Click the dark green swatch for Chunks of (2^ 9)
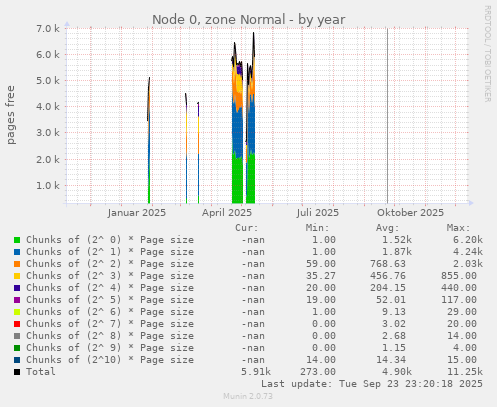Viewport: 497px width, 407px height. click(17, 348)
